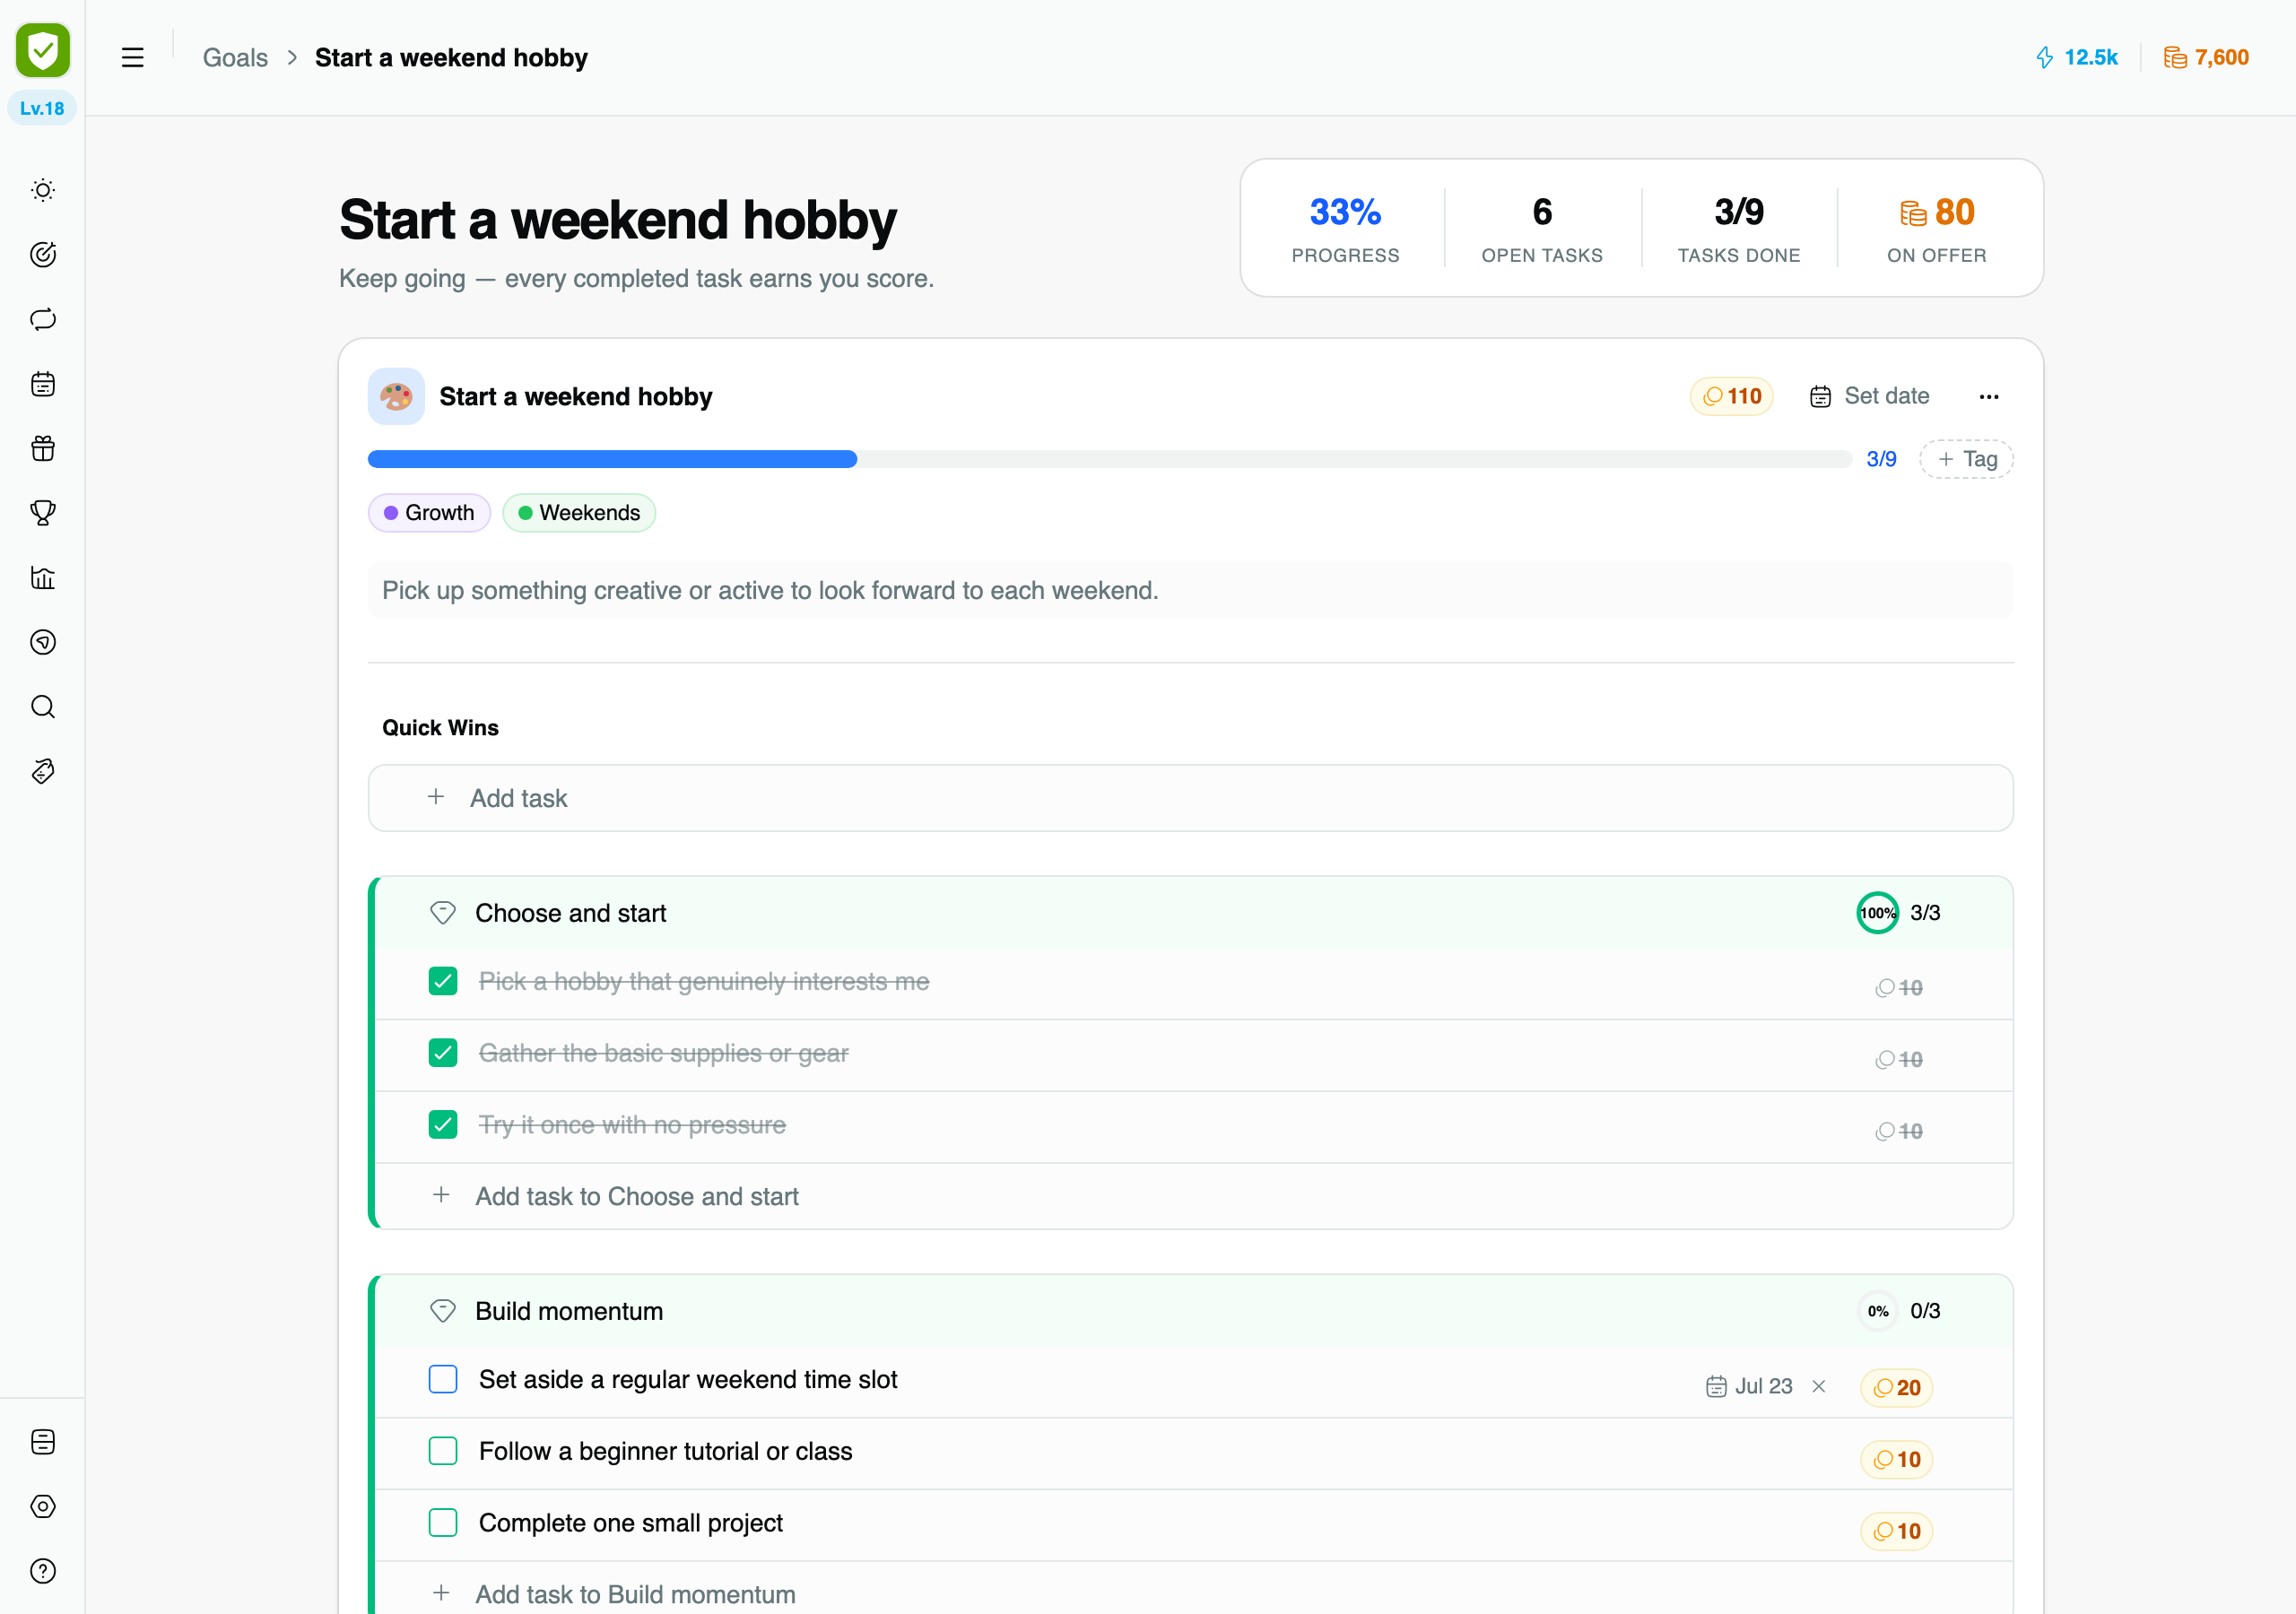The image size is (2296, 1614).
Task: Open the help question mark icon
Action: pyautogui.click(x=43, y=1571)
